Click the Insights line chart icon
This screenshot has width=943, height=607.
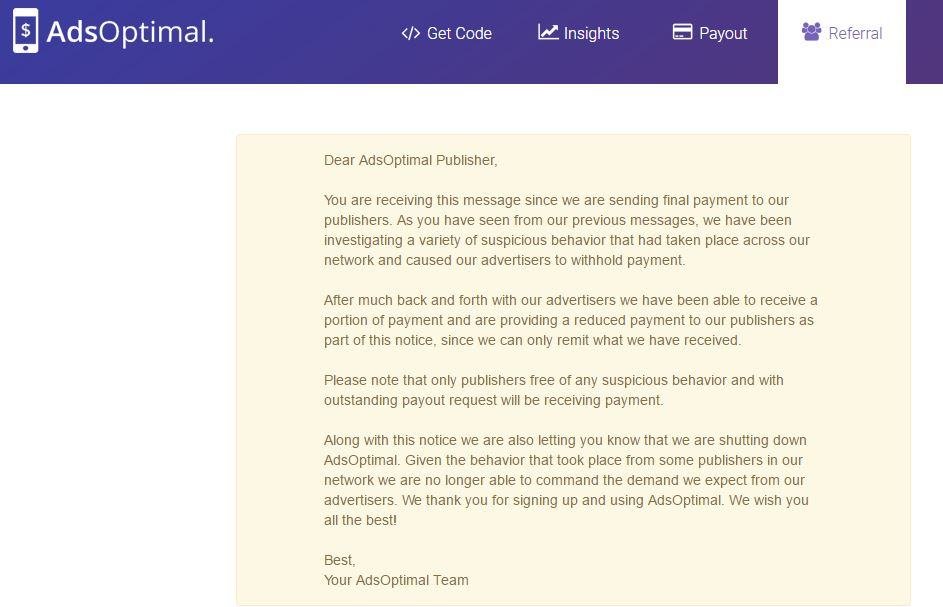(x=548, y=32)
